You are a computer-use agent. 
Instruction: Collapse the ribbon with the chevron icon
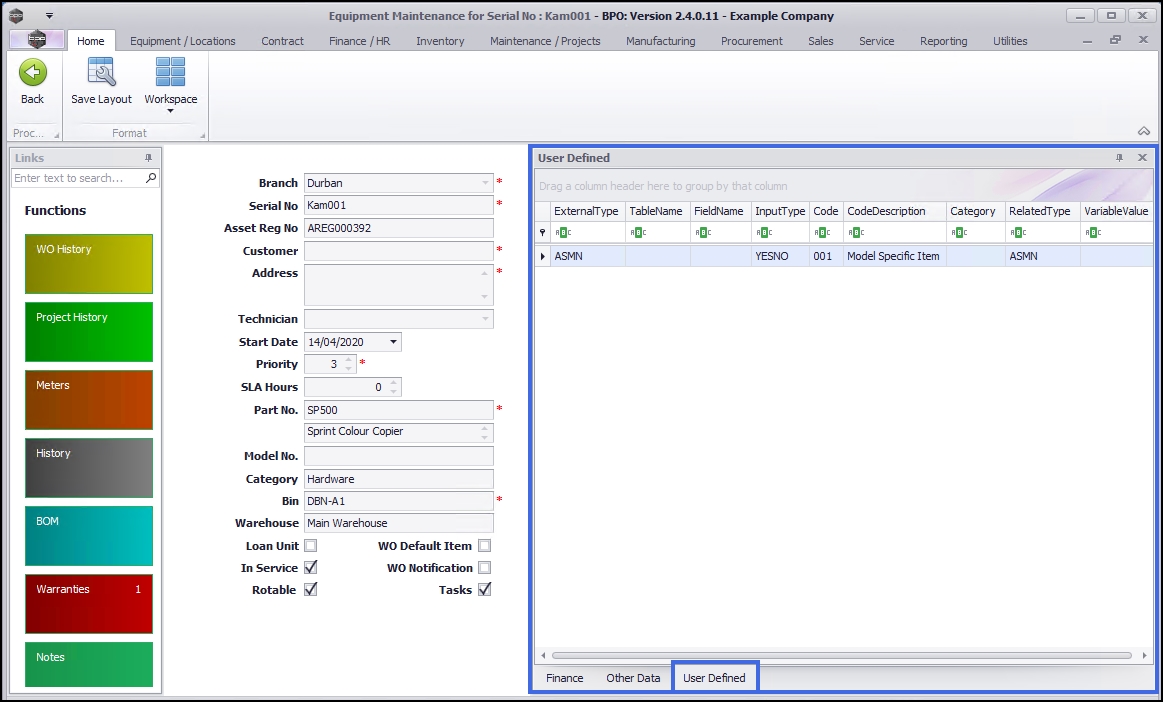[1143, 131]
